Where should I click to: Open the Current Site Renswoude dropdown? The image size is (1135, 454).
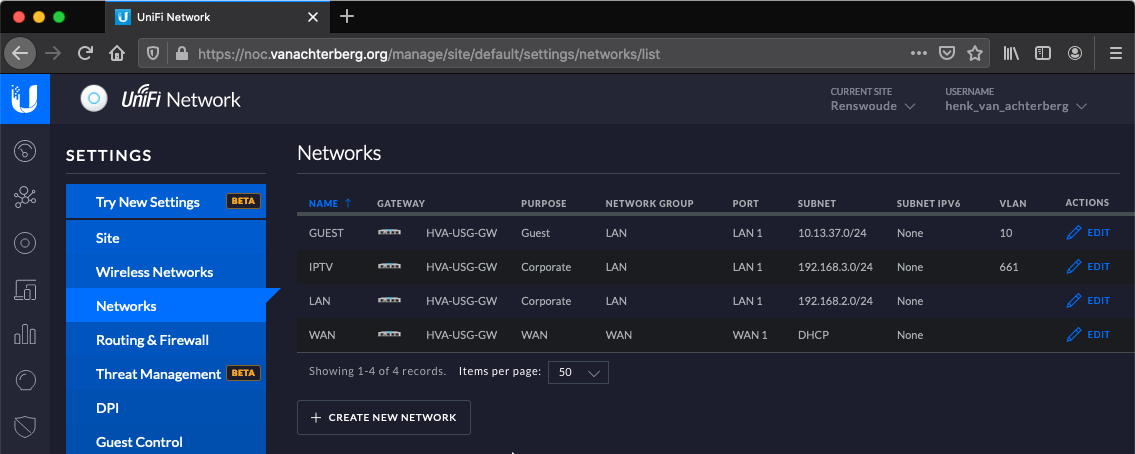[873, 106]
